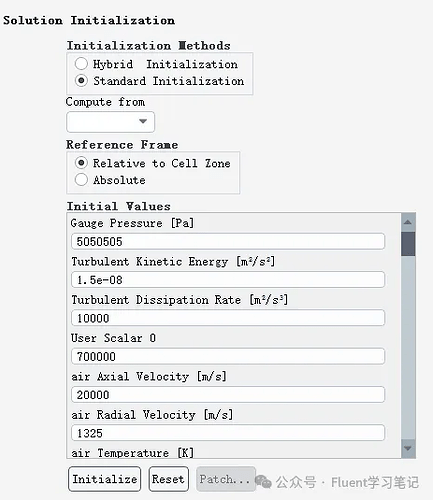
Task: Click the Initial Values scrollbar thumb
Action: coord(408,244)
